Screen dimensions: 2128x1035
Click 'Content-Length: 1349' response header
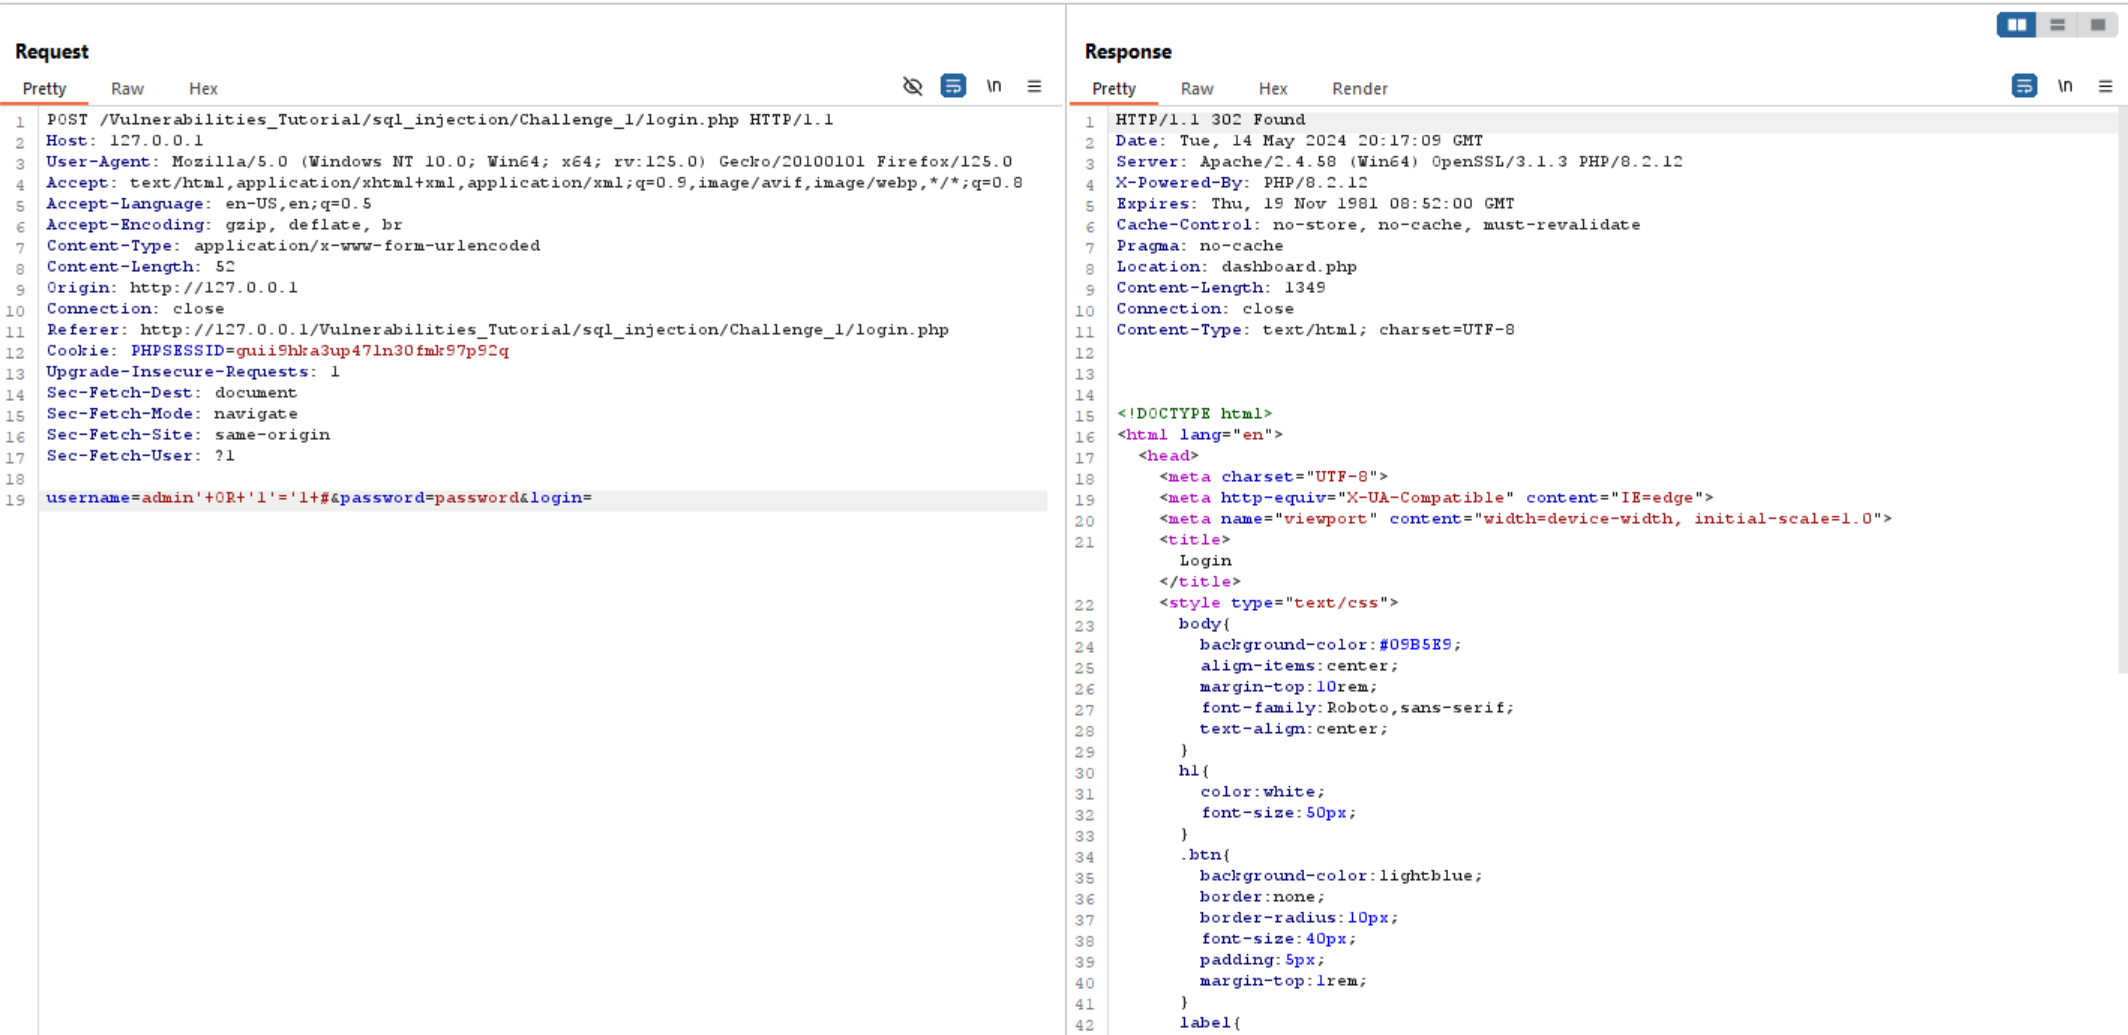pyautogui.click(x=1220, y=288)
